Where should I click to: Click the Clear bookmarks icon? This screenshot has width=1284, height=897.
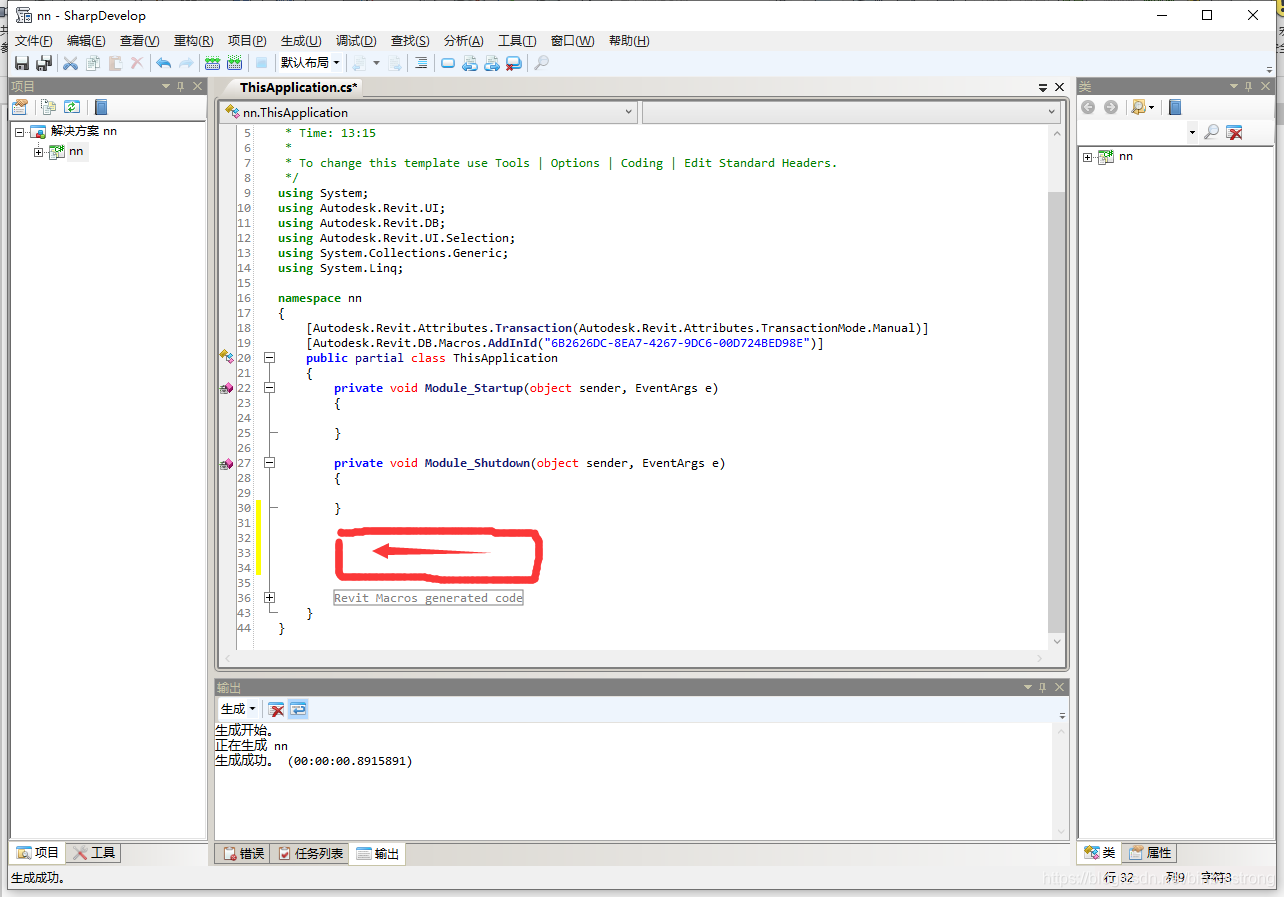click(514, 63)
